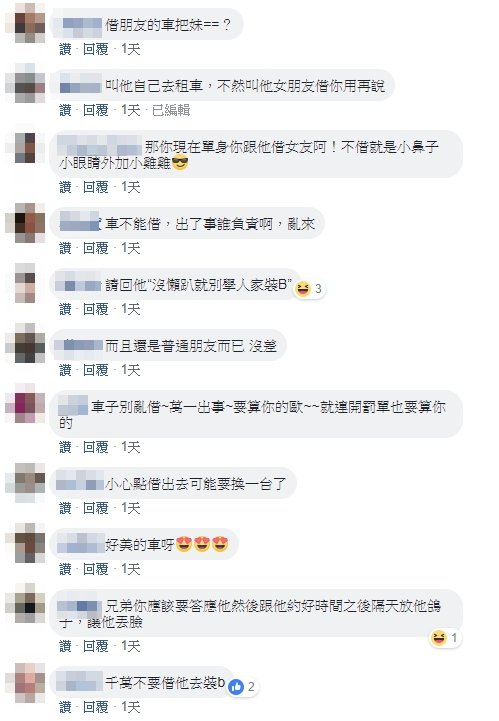This screenshot has width=499, height=721.
Task: Open avatar of 好美的車呀 commenter
Action: point(25,543)
